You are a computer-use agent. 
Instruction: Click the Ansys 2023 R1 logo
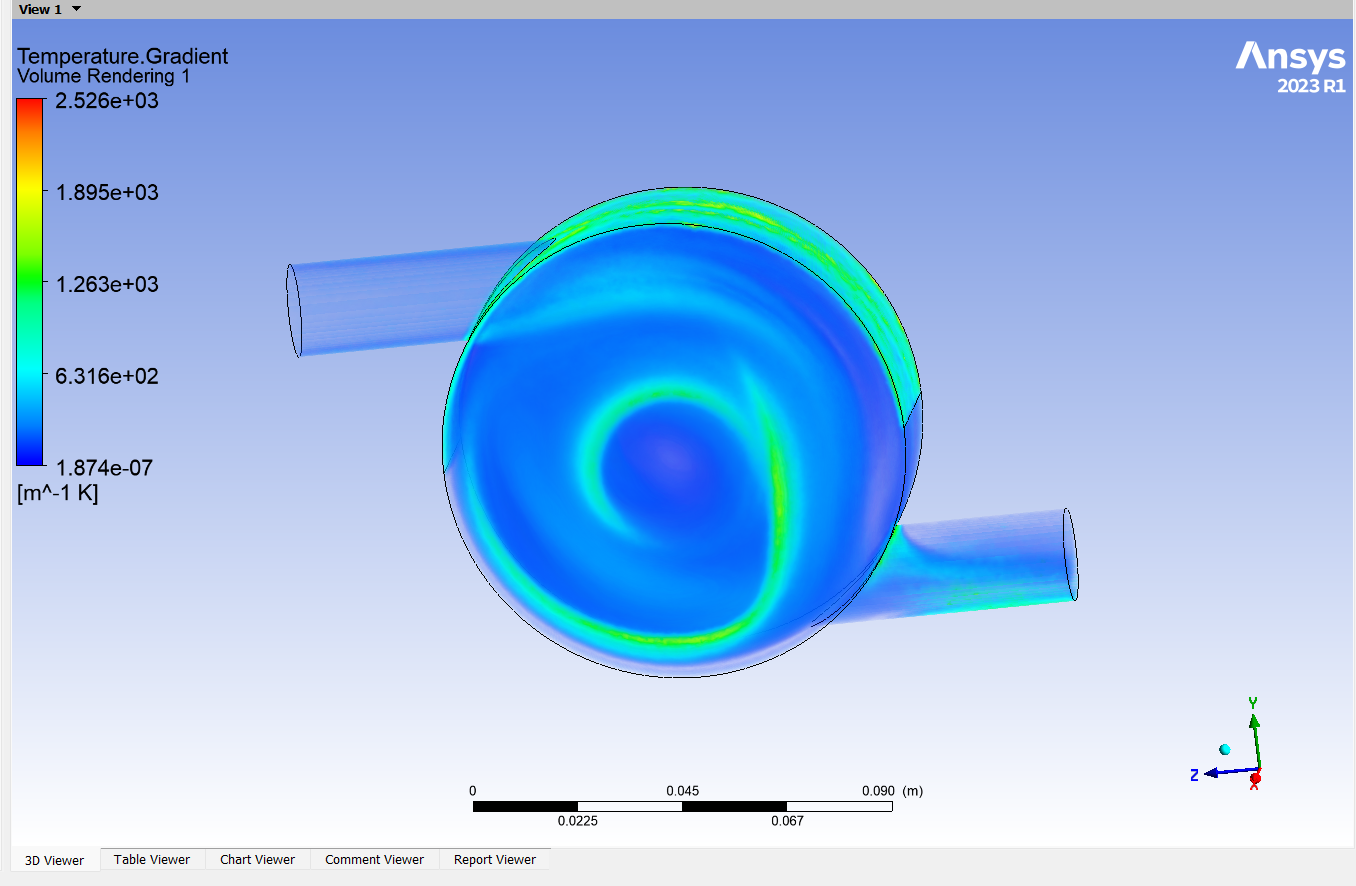1290,66
